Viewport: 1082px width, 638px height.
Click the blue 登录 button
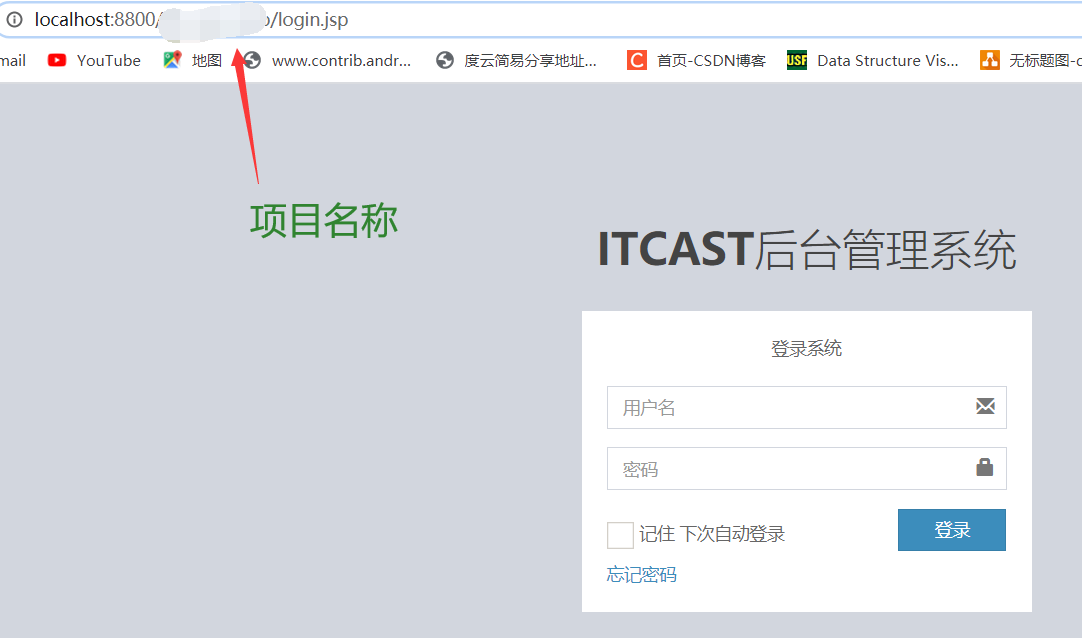(x=952, y=530)
